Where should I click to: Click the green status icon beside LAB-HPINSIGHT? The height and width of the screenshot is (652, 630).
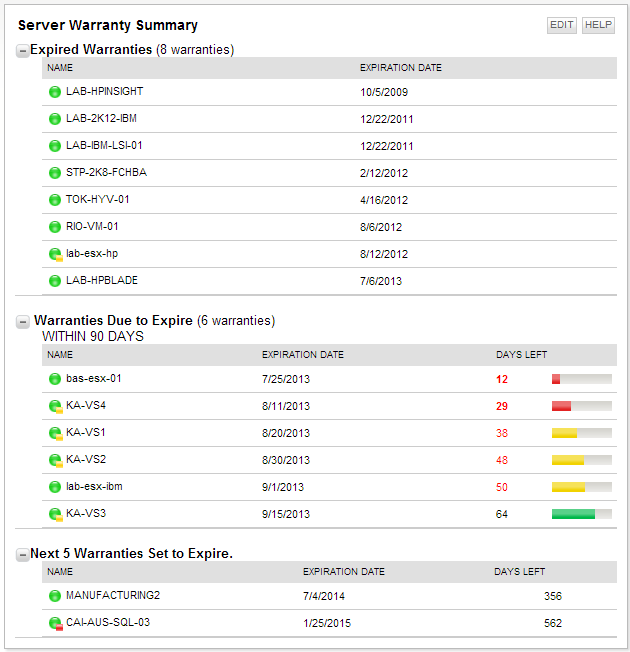[55, 92]
